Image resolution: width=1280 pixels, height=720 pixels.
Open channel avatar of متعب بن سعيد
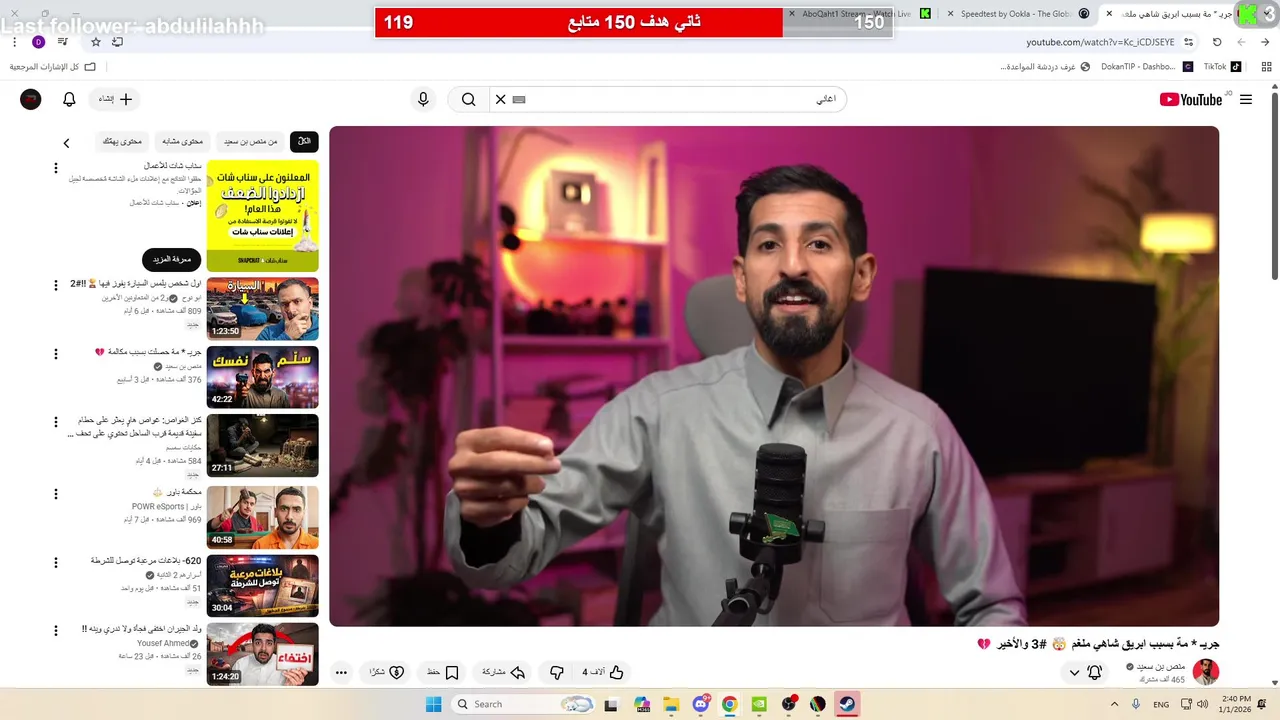point(1206,672)
